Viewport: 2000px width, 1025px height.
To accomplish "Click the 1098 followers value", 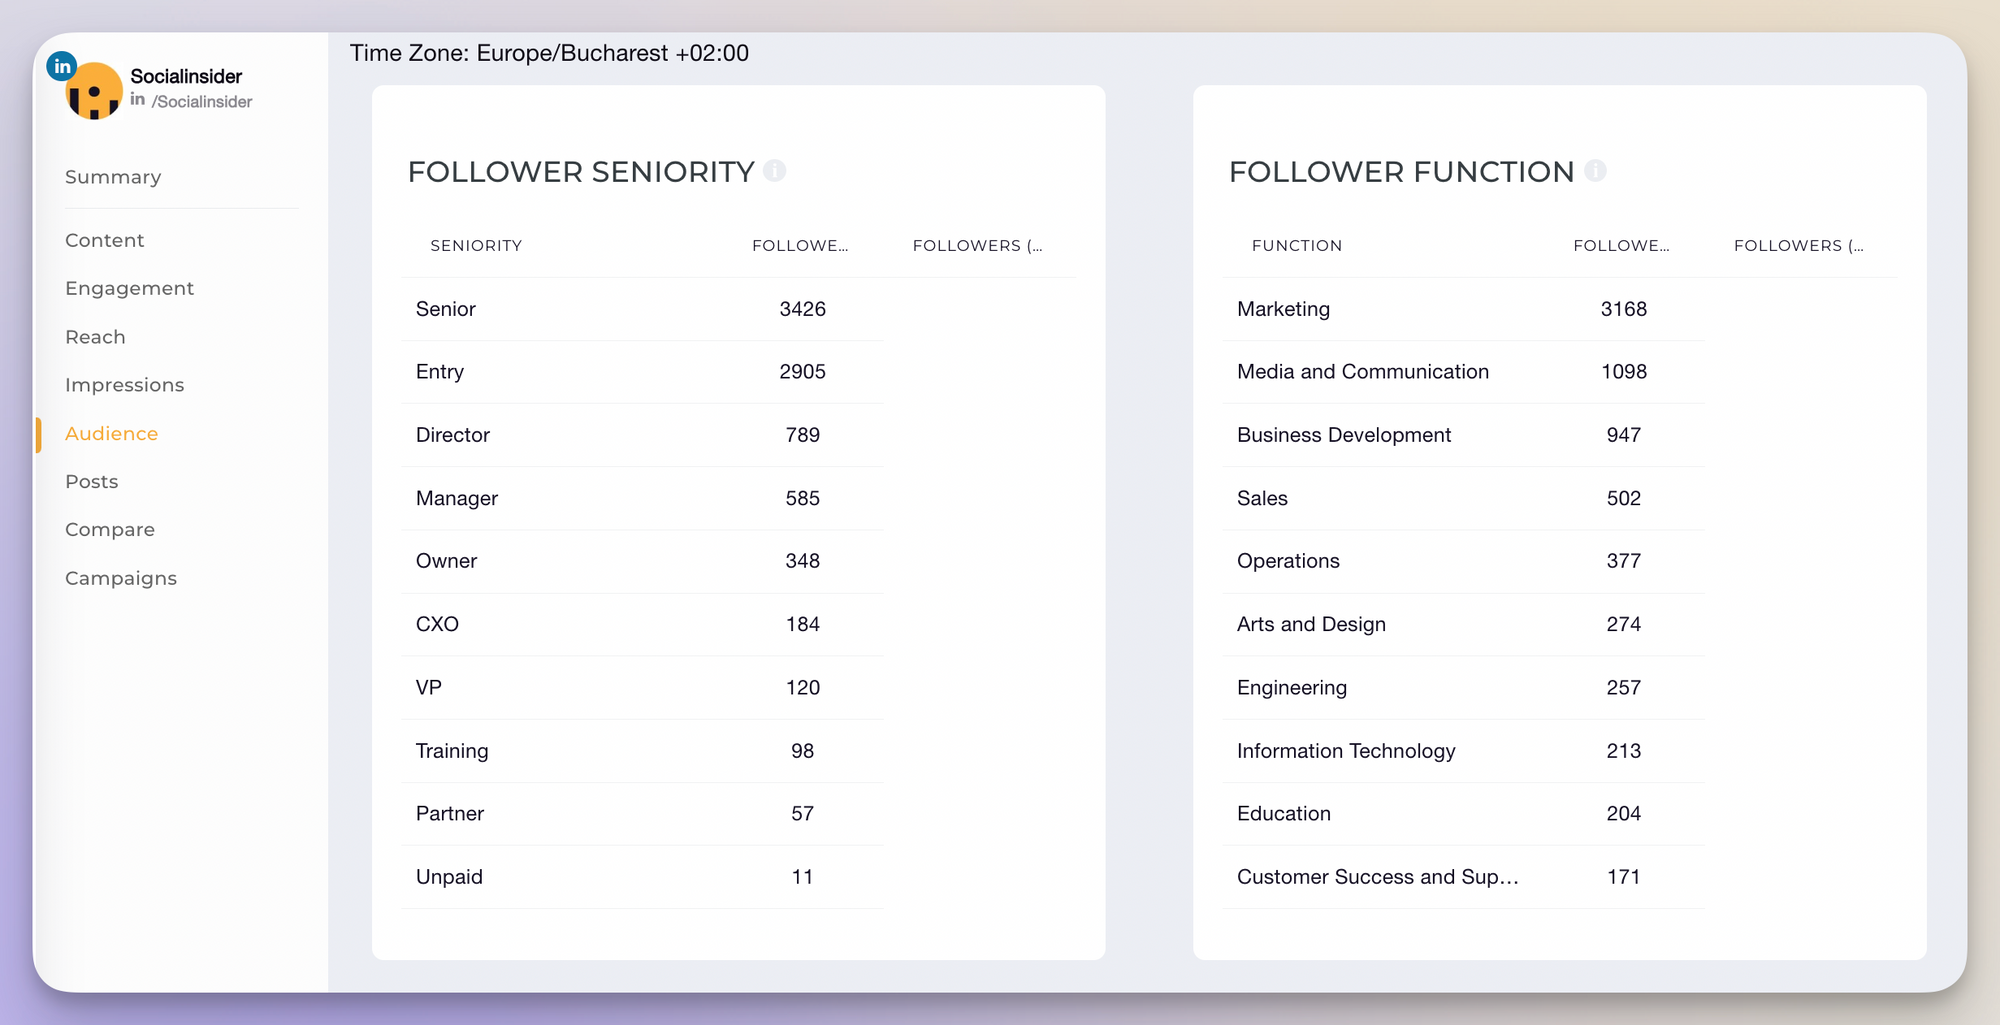I will click(x=1624, y=372).
